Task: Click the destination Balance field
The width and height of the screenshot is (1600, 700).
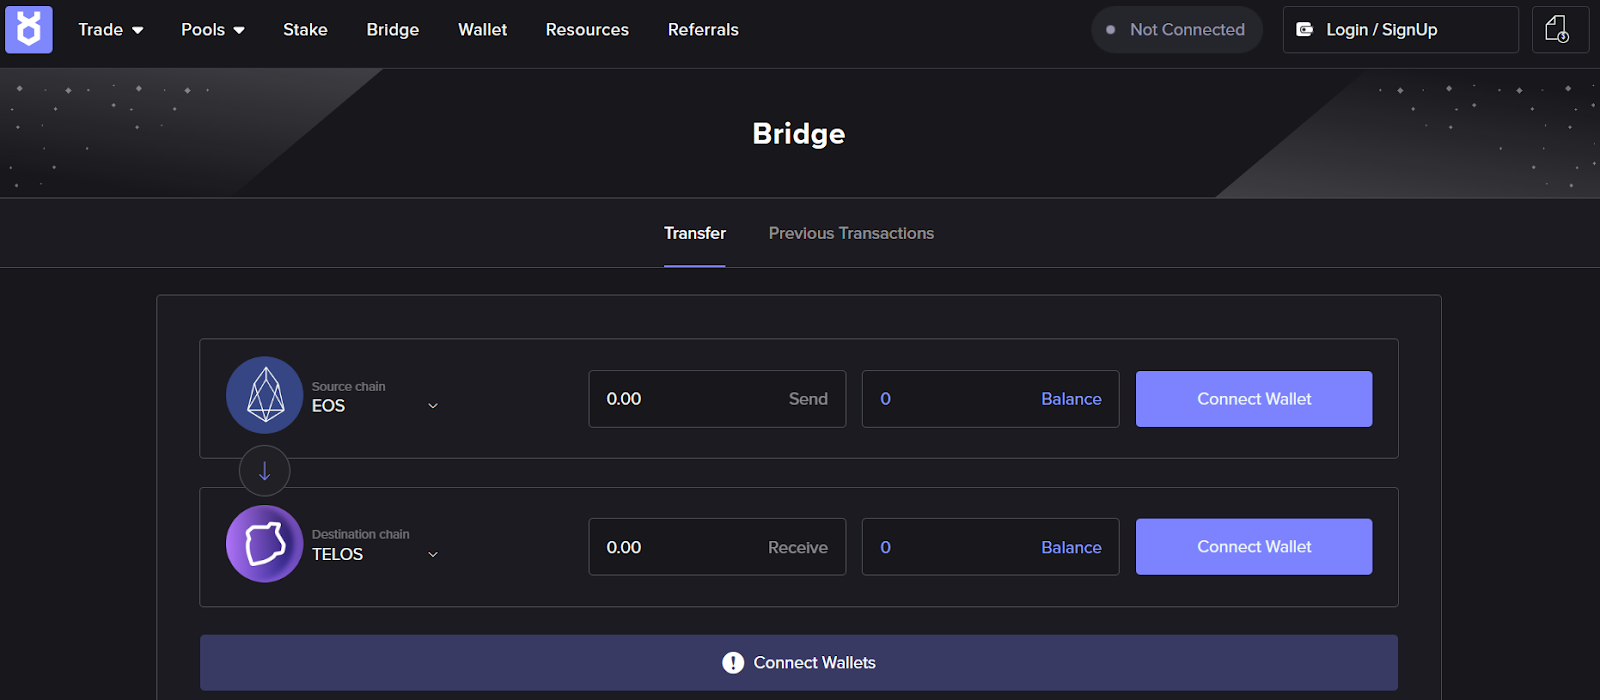Action: [x=990, y=547]
